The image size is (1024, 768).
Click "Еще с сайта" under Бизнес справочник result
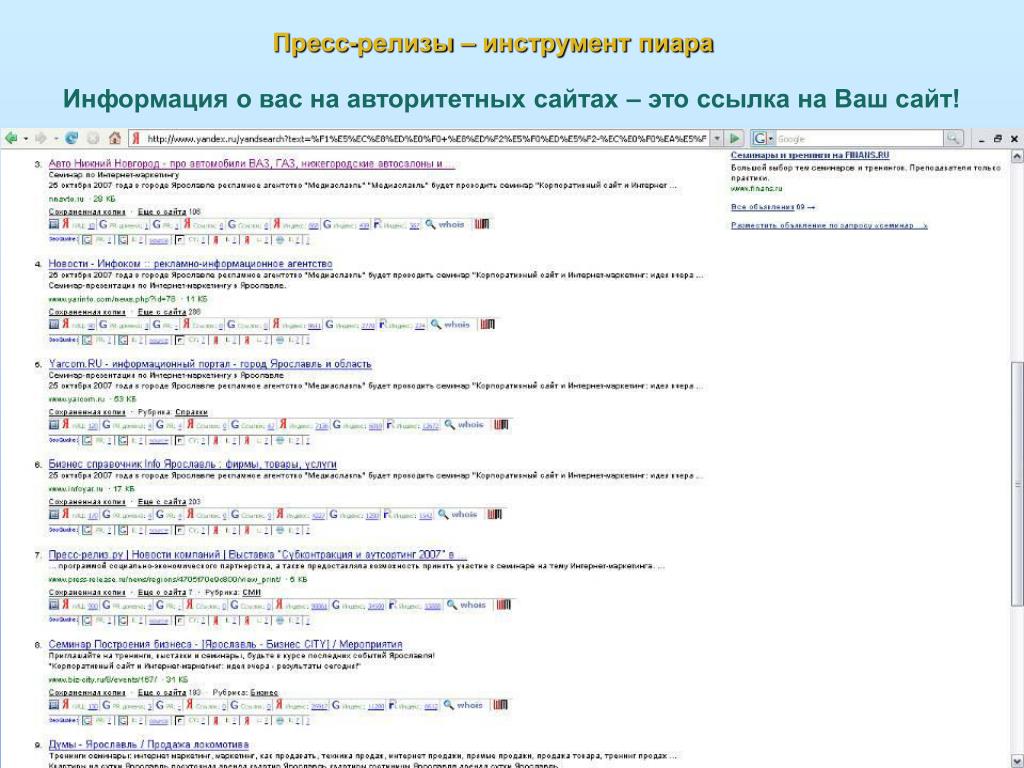point(162,502)
